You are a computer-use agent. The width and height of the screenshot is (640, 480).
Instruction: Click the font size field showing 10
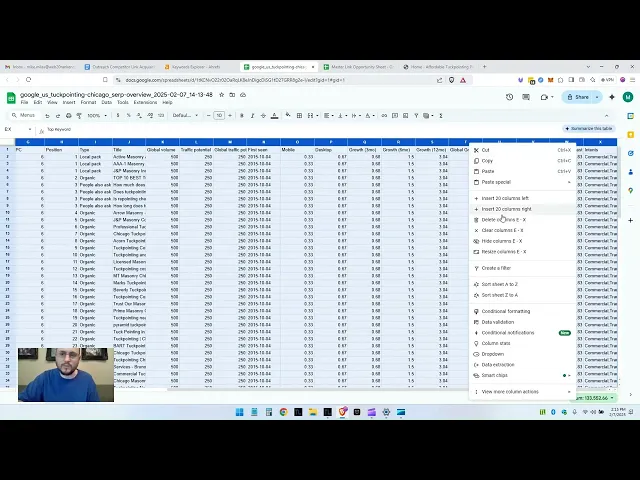(x=219, y=116)
